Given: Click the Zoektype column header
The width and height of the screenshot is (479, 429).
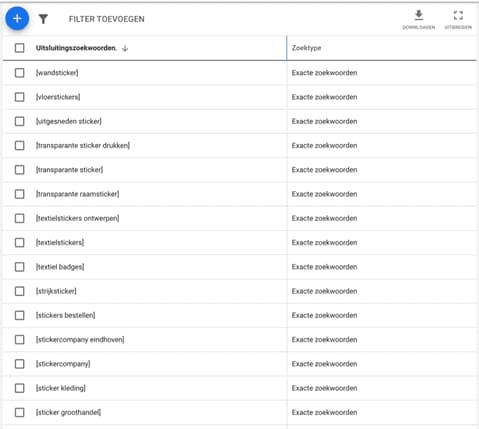Looking at the screenshot, I should tap(306, 48).
